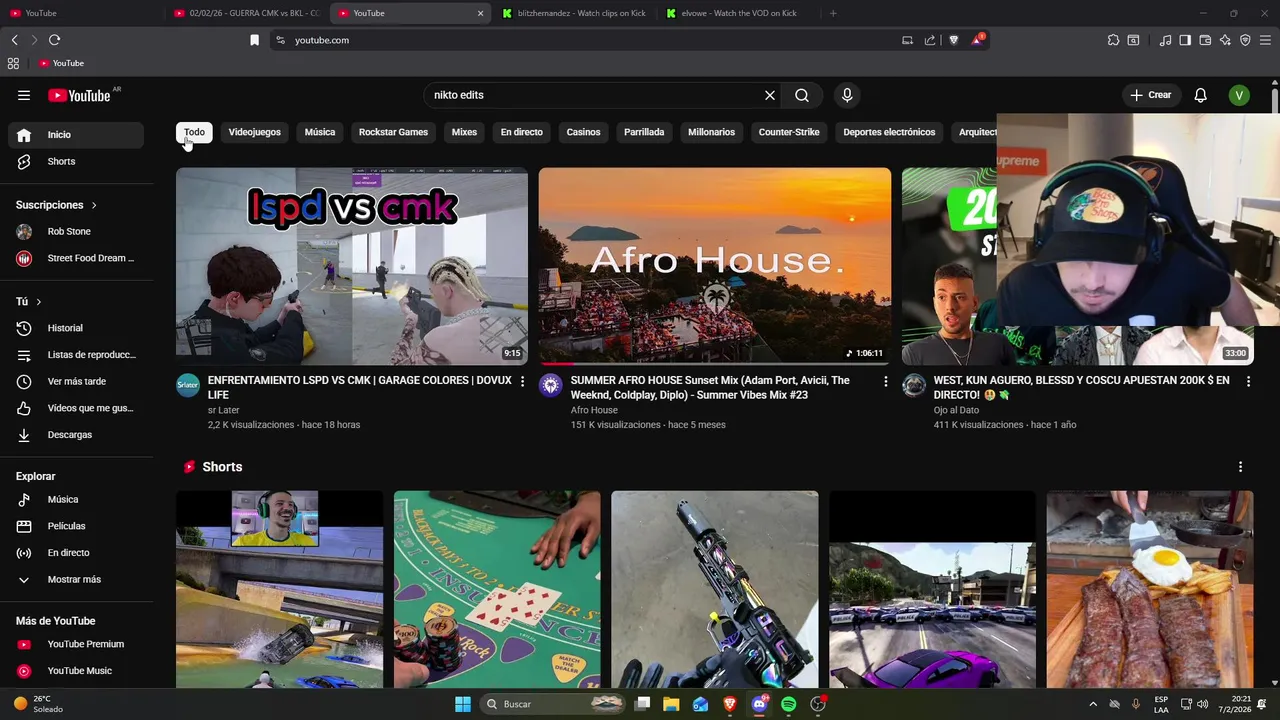Open Leo AI sparkle icon
The image size is (1280, 720).
1225,40
